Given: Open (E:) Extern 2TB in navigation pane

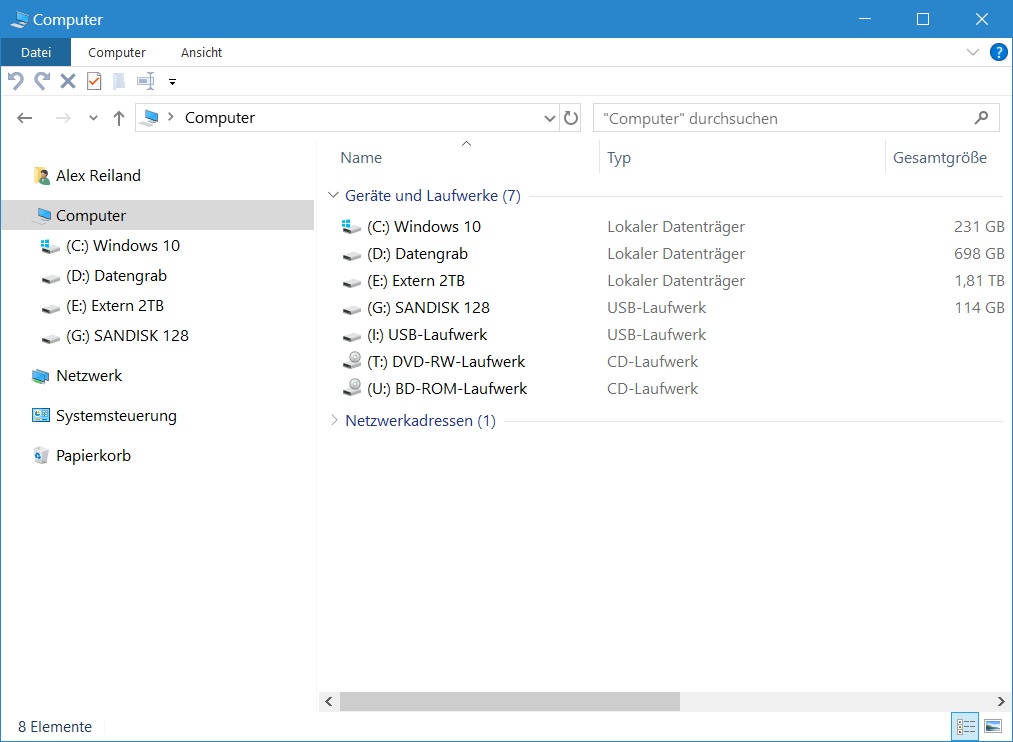Looking at the screenshot, I should pos(115,305).
